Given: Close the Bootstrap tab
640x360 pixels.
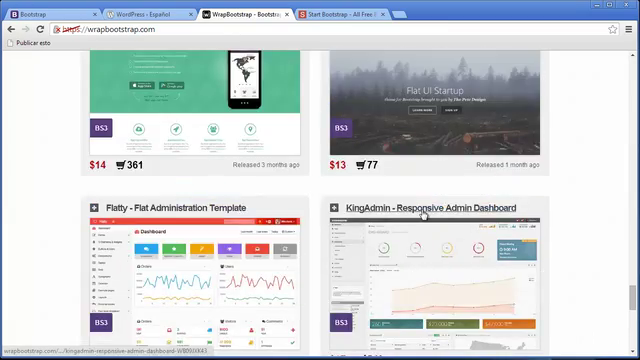Looking at the screenshot, I should point(95,14).
